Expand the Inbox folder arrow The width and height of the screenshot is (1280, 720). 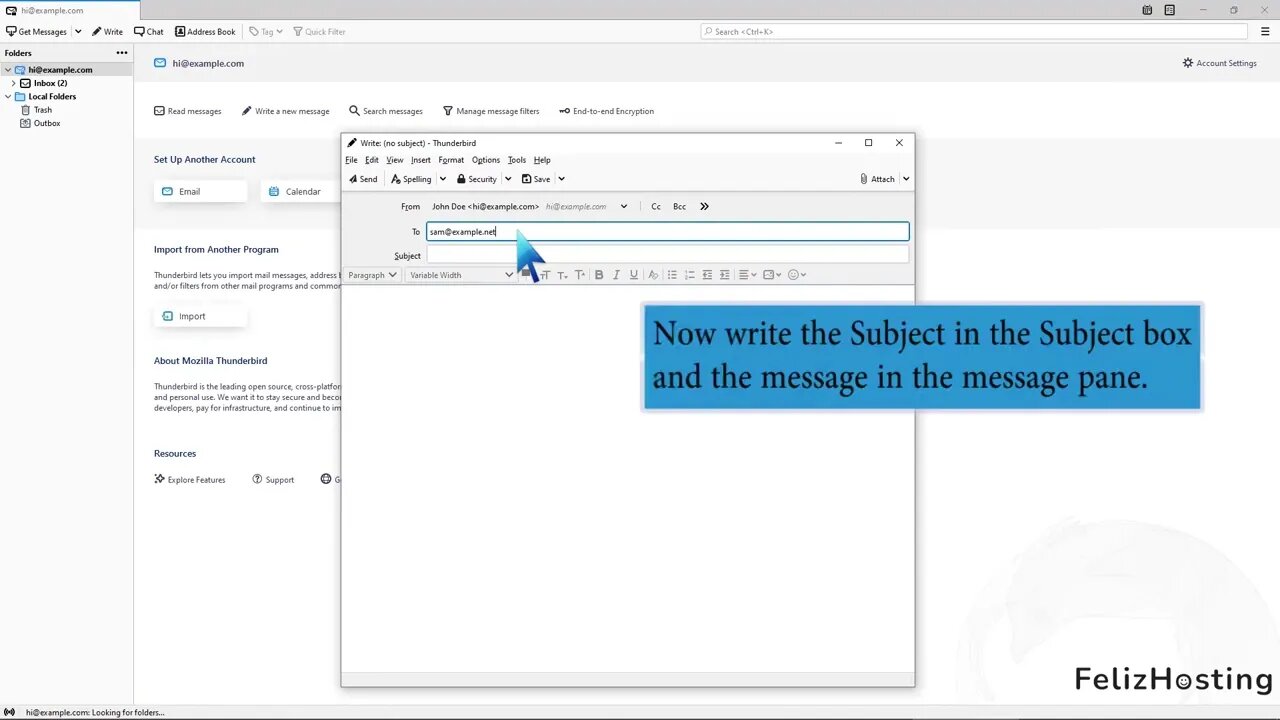point(14,83)
